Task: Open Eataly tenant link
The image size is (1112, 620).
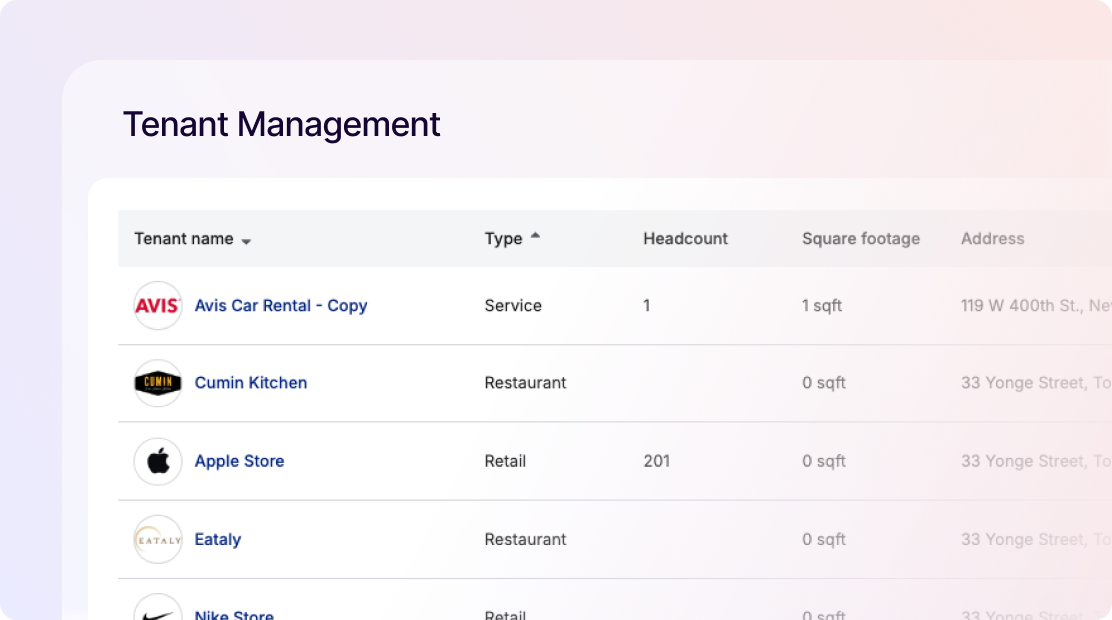Action: coord(217,539)
